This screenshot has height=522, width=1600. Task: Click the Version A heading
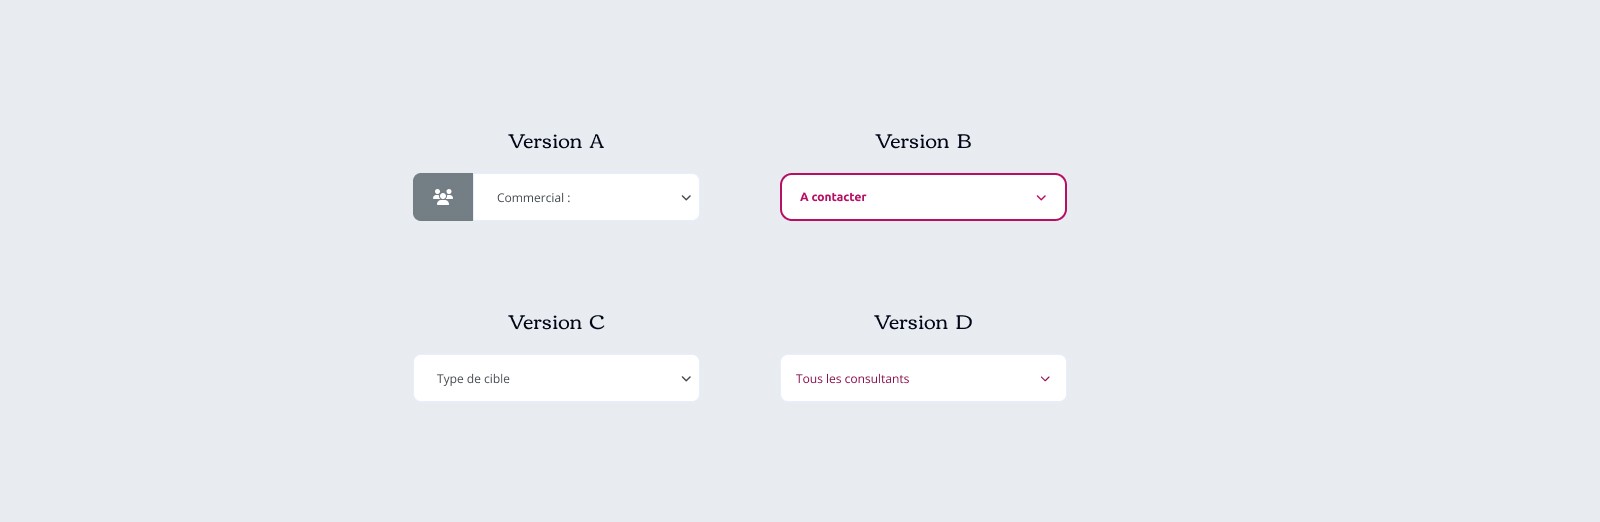[x=556, y=141]
